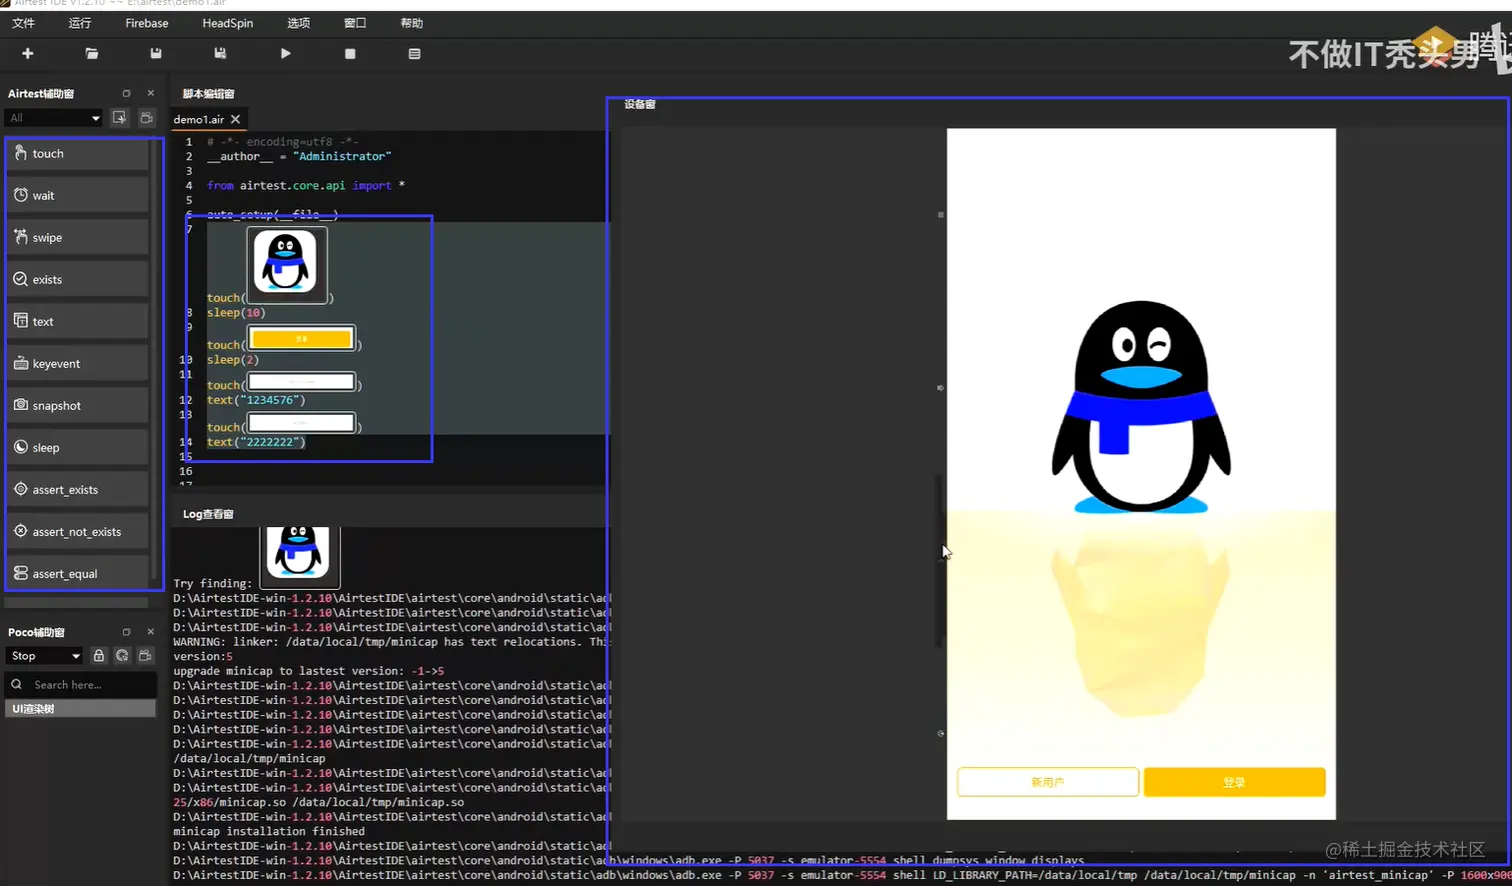1512x886 pixels.
Task: Switch to the demo1.air tab
Action: pos(198,119)
